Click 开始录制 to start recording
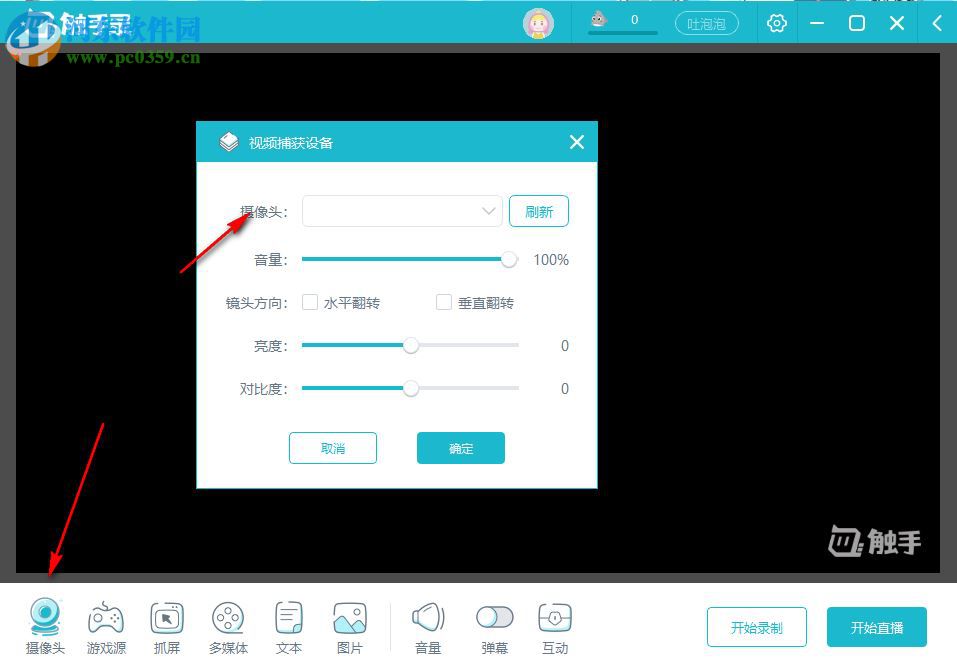This screenshot has width=957, height=670. tap(757, 627)
